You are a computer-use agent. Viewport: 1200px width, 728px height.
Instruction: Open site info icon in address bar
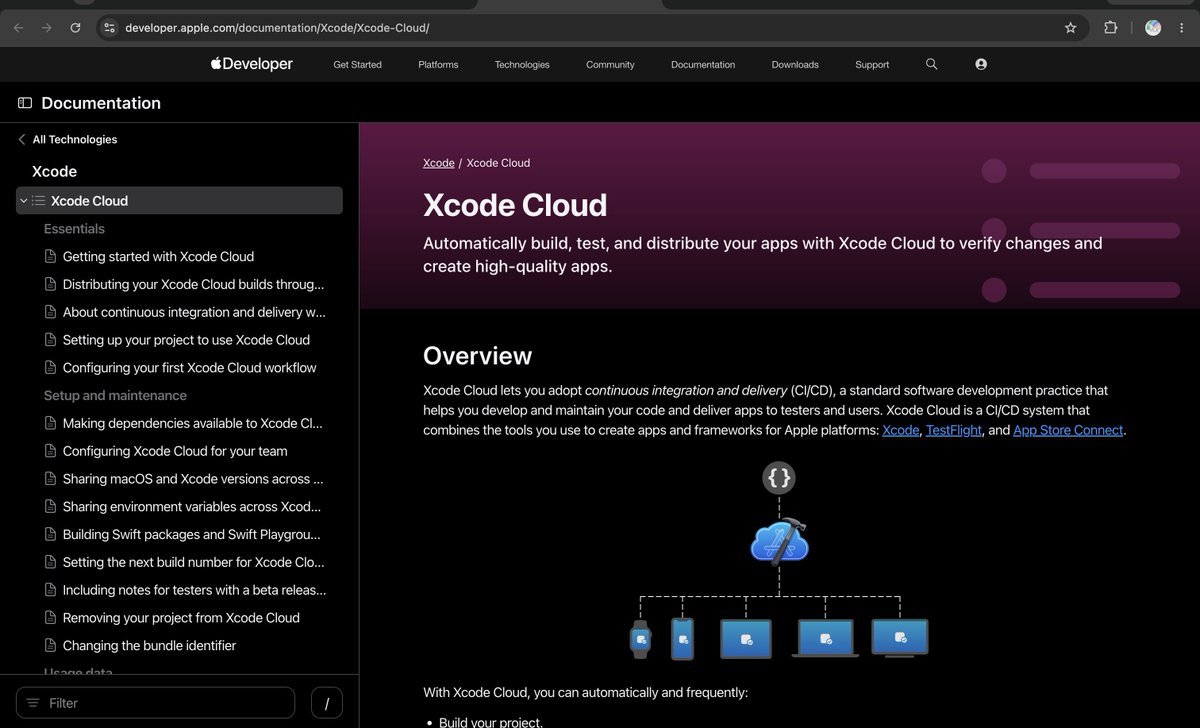[x=110, y=28]
